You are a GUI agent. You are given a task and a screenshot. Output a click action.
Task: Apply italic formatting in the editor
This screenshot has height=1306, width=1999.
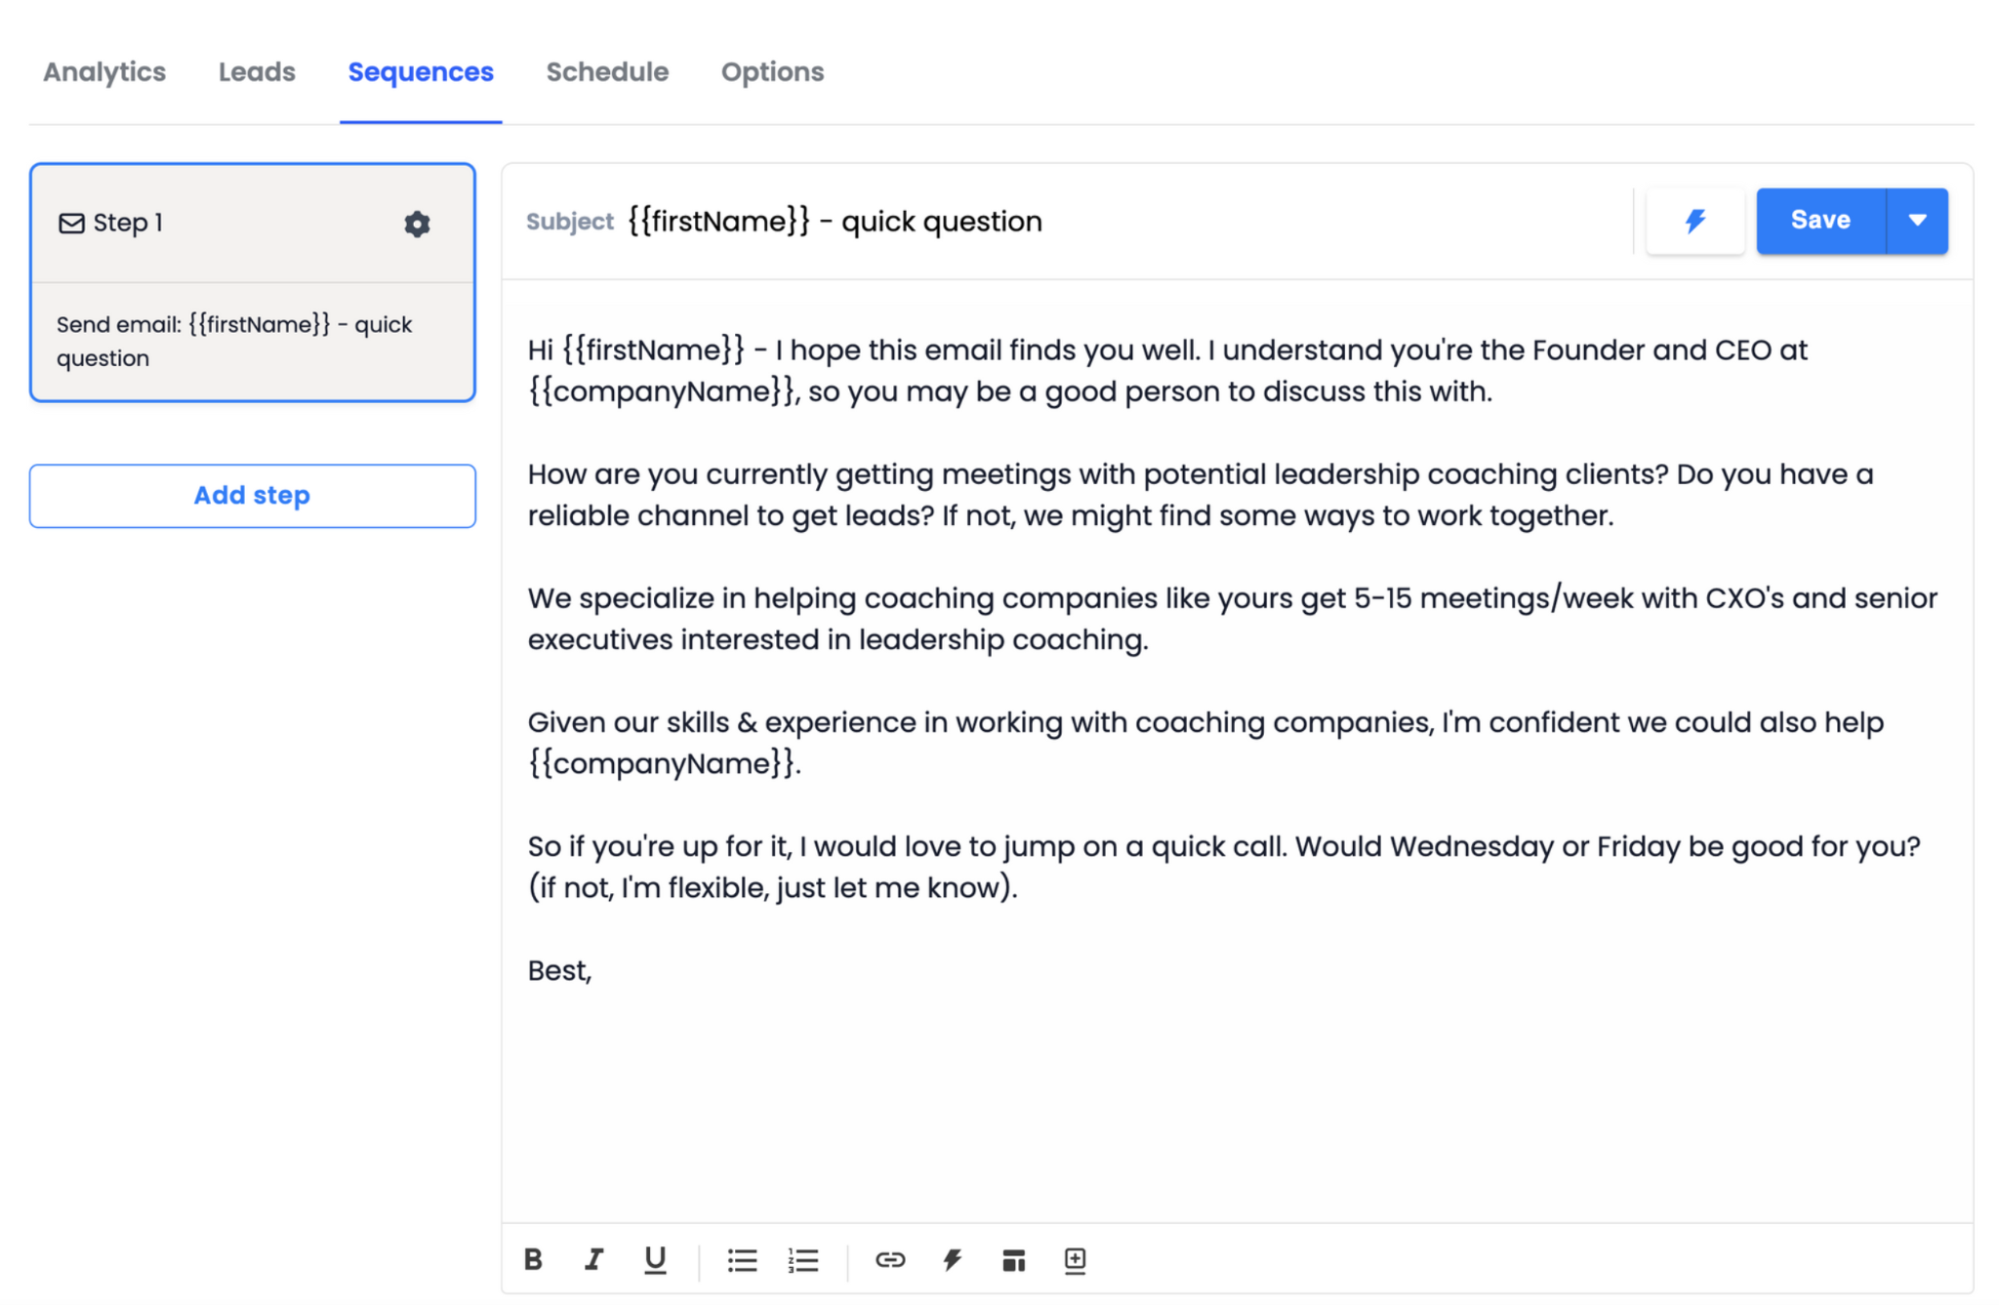click(594, 1259)
